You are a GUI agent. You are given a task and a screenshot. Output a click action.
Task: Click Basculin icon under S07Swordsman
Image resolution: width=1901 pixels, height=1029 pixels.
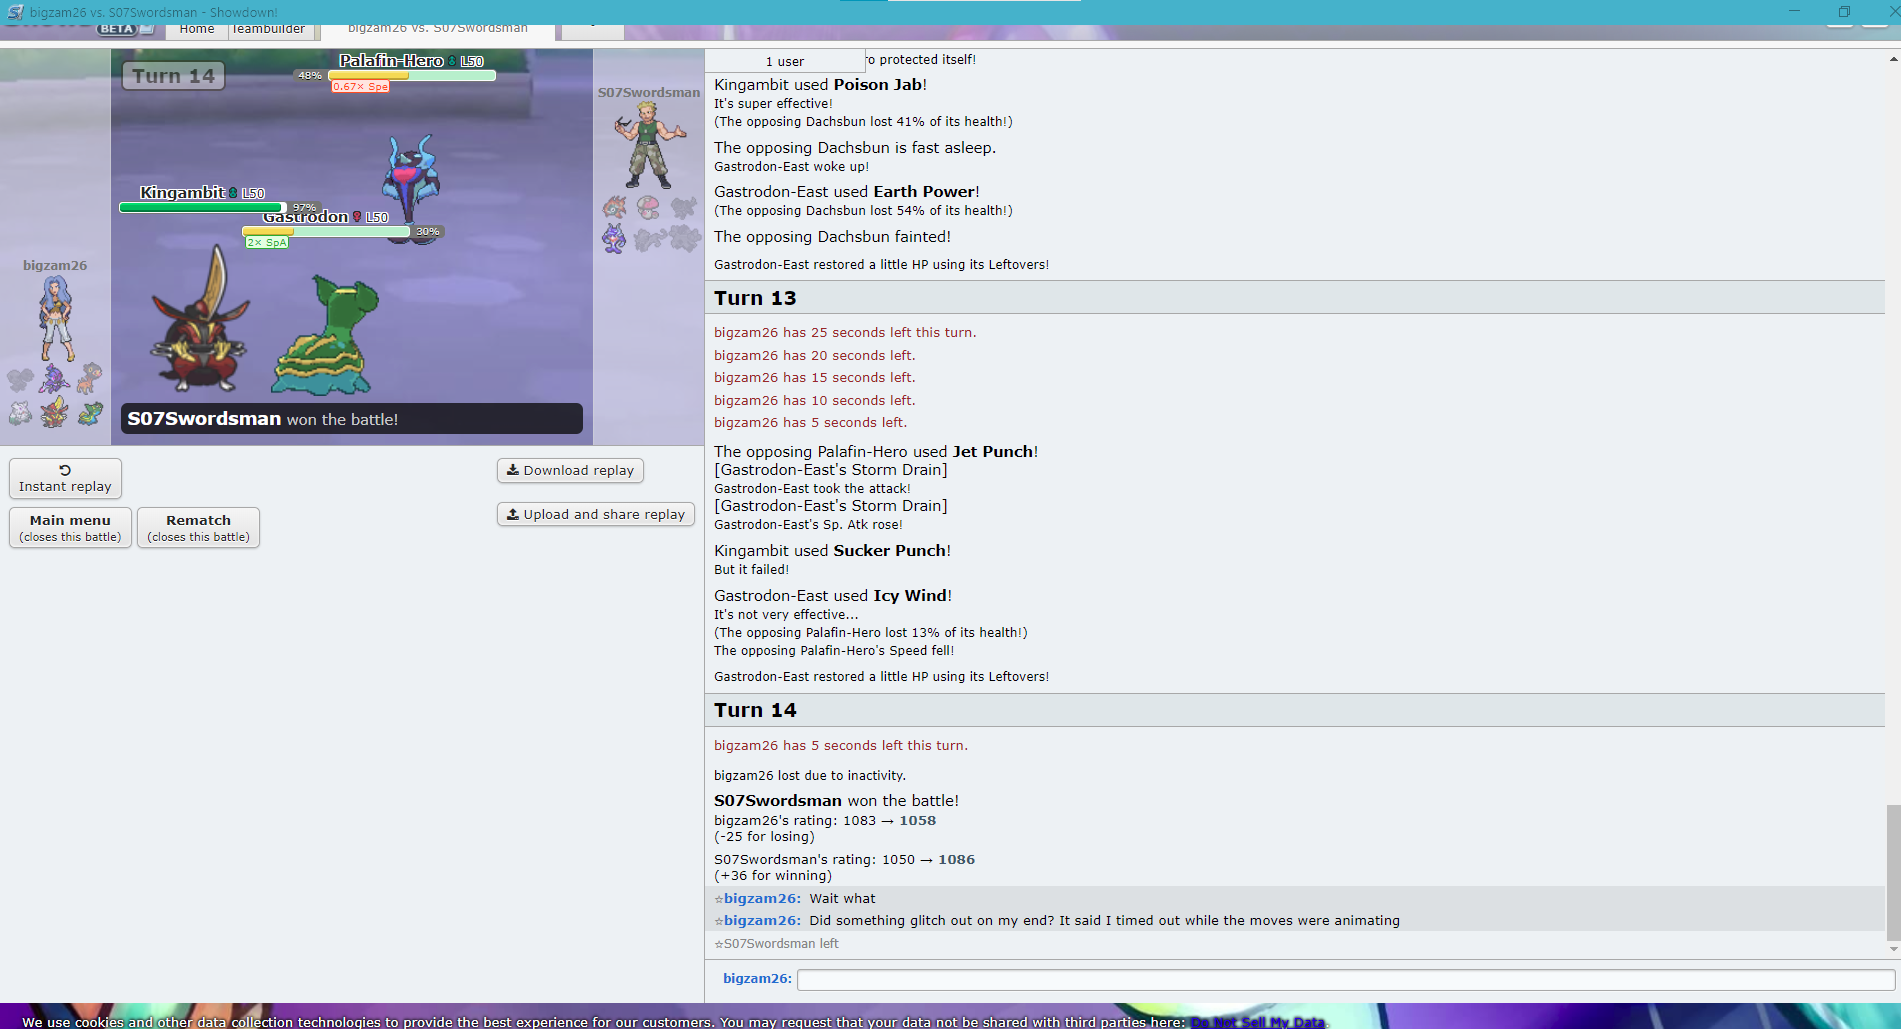point(615,208)
